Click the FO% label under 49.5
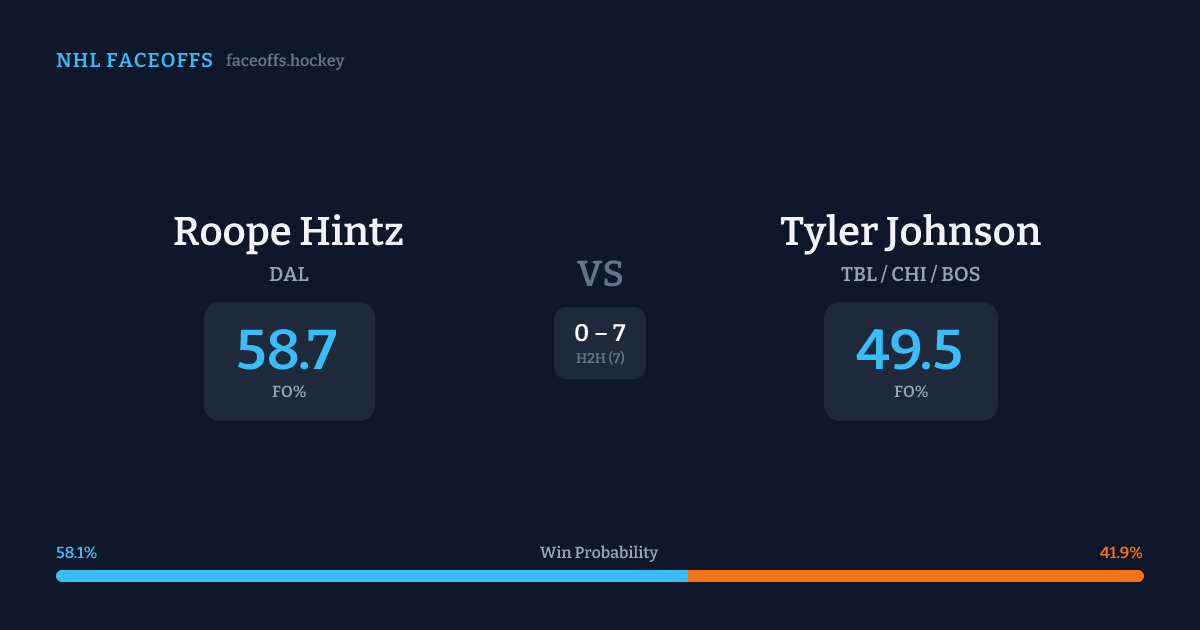The height and width of the screenshot is (630, 1200). (911, 392)
